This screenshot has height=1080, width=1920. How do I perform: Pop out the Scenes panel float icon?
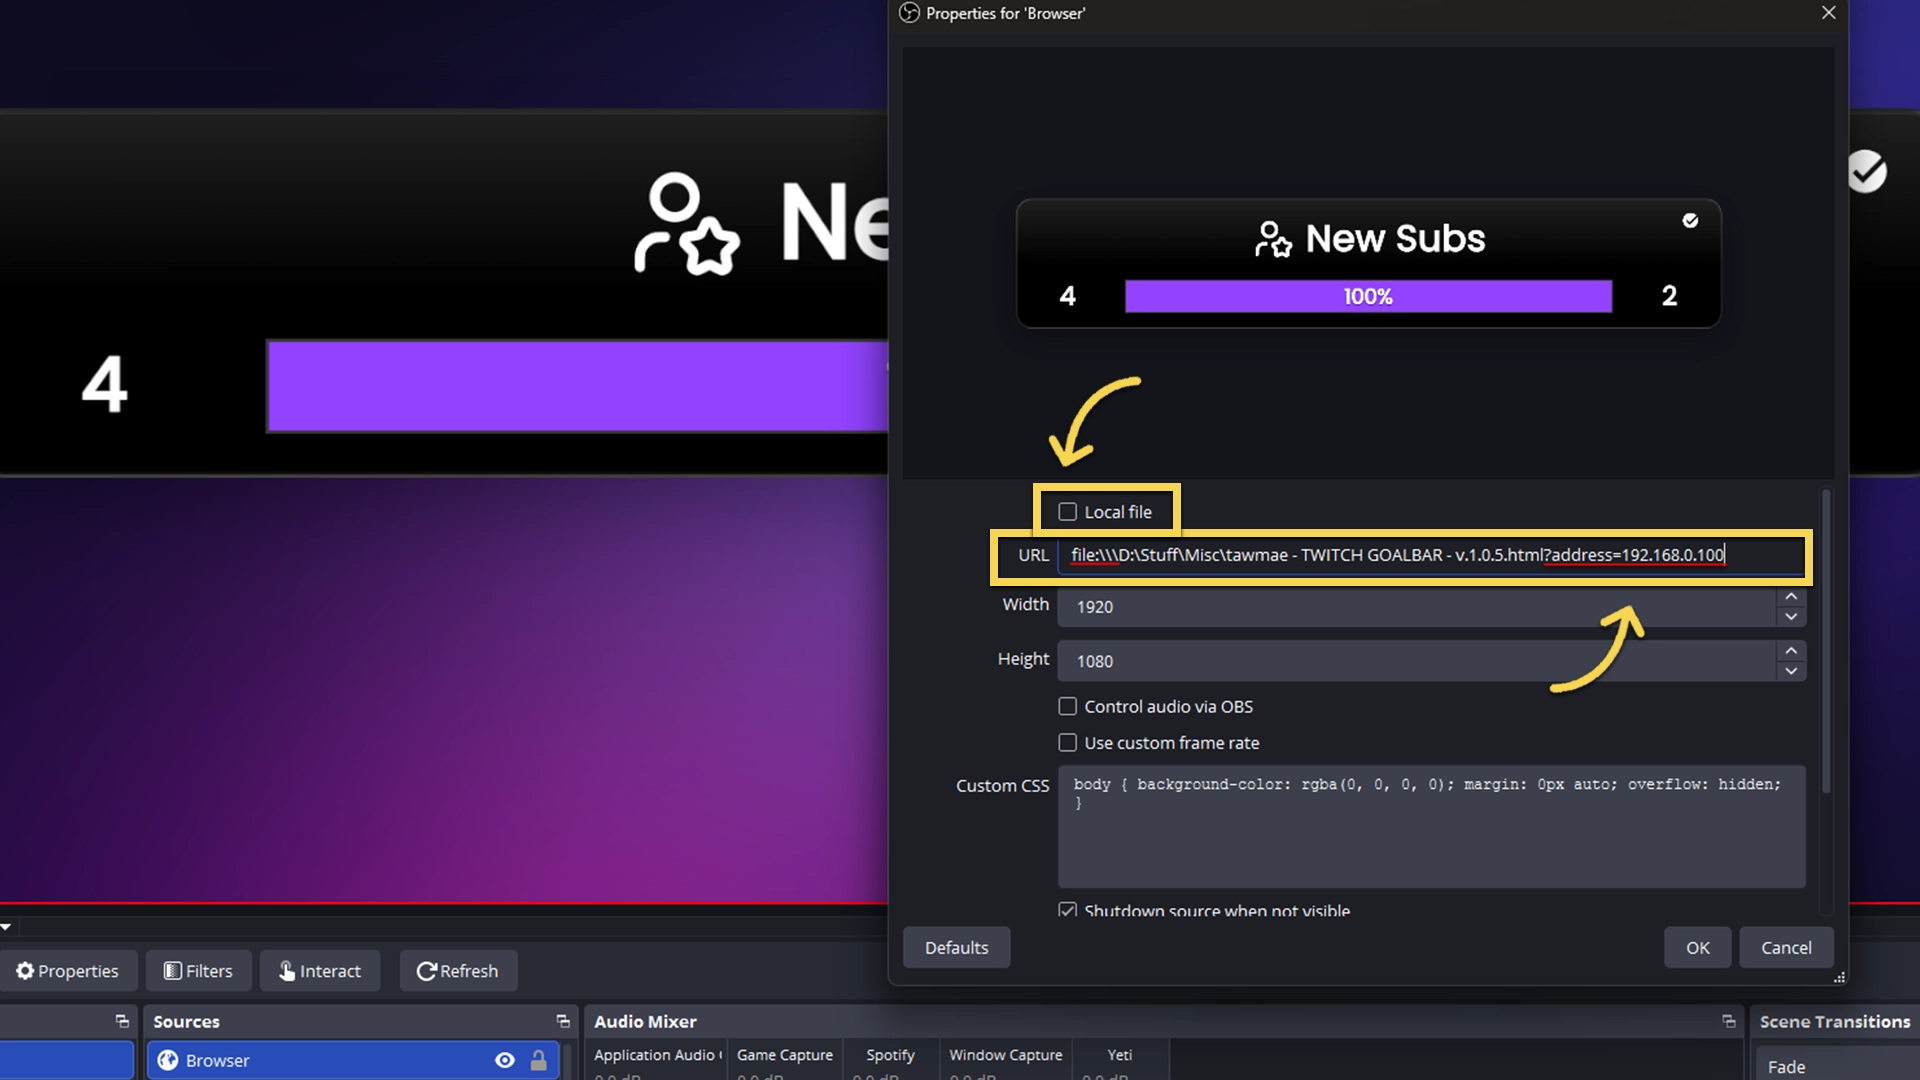click(x=122, y=1021)
